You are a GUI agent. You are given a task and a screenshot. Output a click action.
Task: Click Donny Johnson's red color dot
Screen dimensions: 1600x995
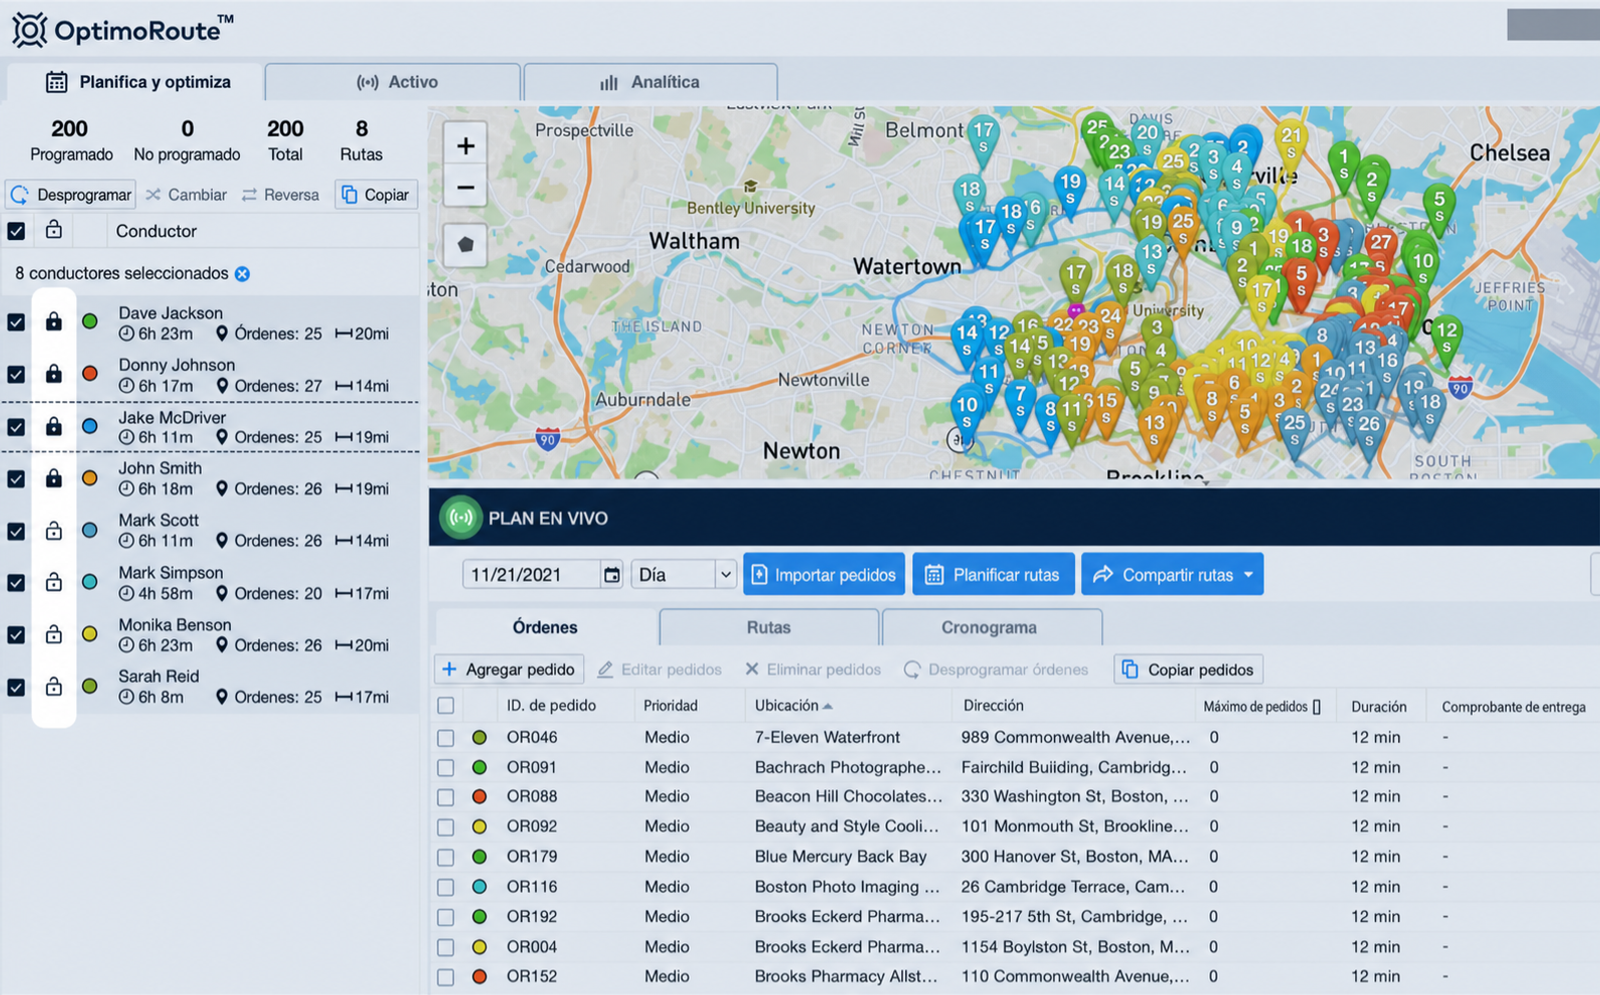click(x=90, y=373)
